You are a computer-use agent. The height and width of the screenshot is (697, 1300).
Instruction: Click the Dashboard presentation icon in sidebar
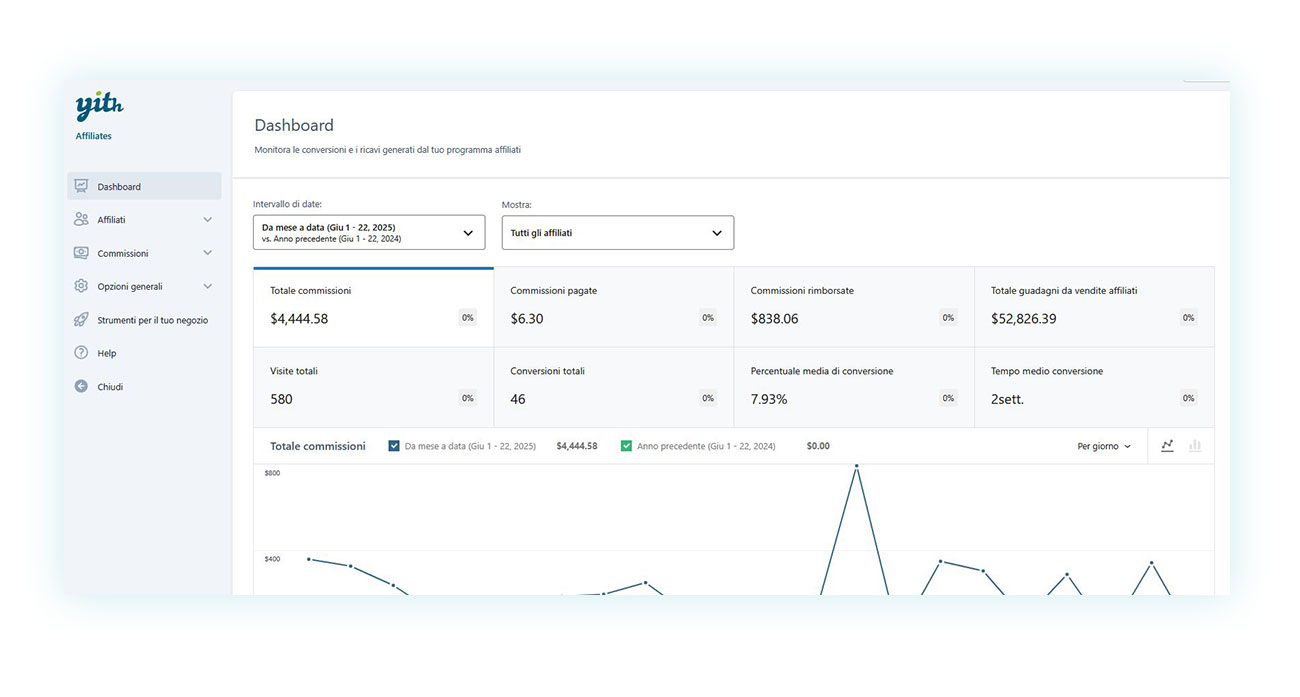[81, 186]
